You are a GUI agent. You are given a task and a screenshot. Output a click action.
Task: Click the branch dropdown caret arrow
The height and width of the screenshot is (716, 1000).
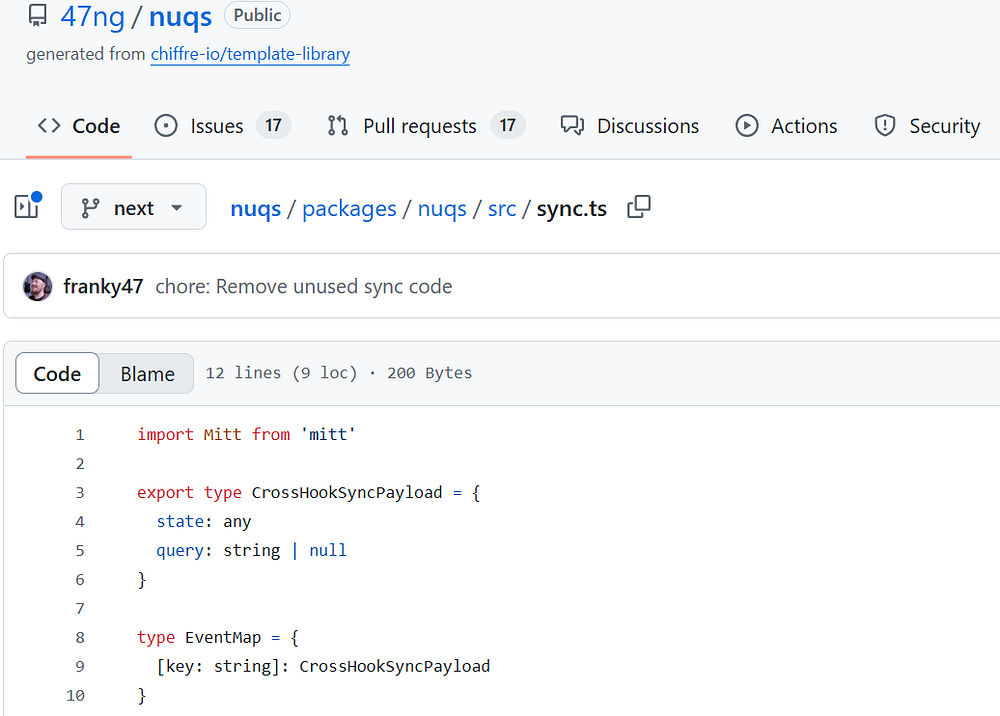click(177, 208)
